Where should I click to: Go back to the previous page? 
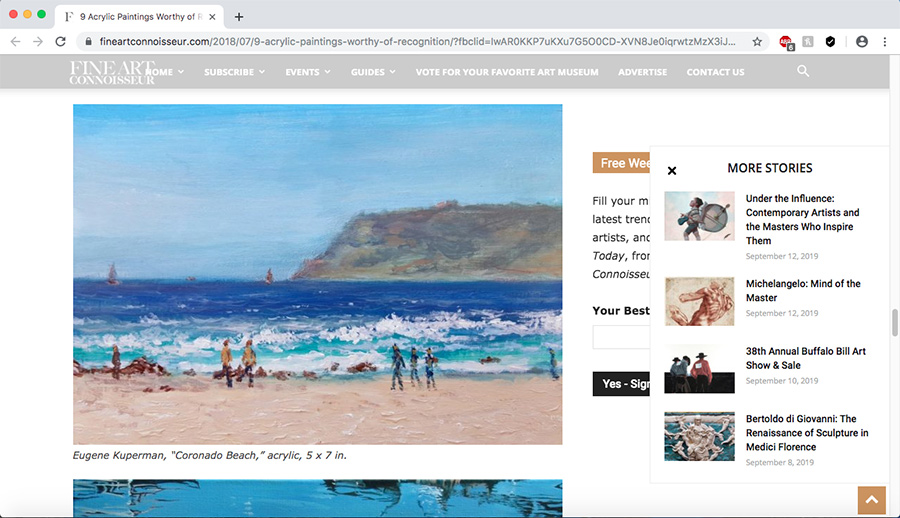pos(15,41)
